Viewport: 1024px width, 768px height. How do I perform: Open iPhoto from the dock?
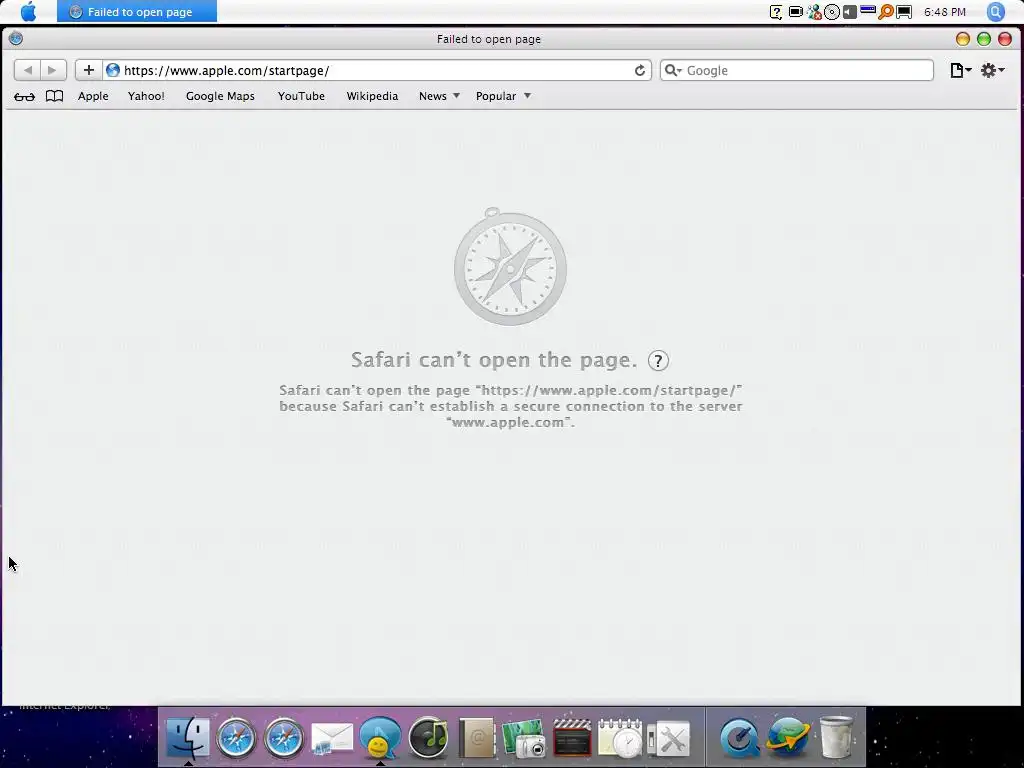524,738
